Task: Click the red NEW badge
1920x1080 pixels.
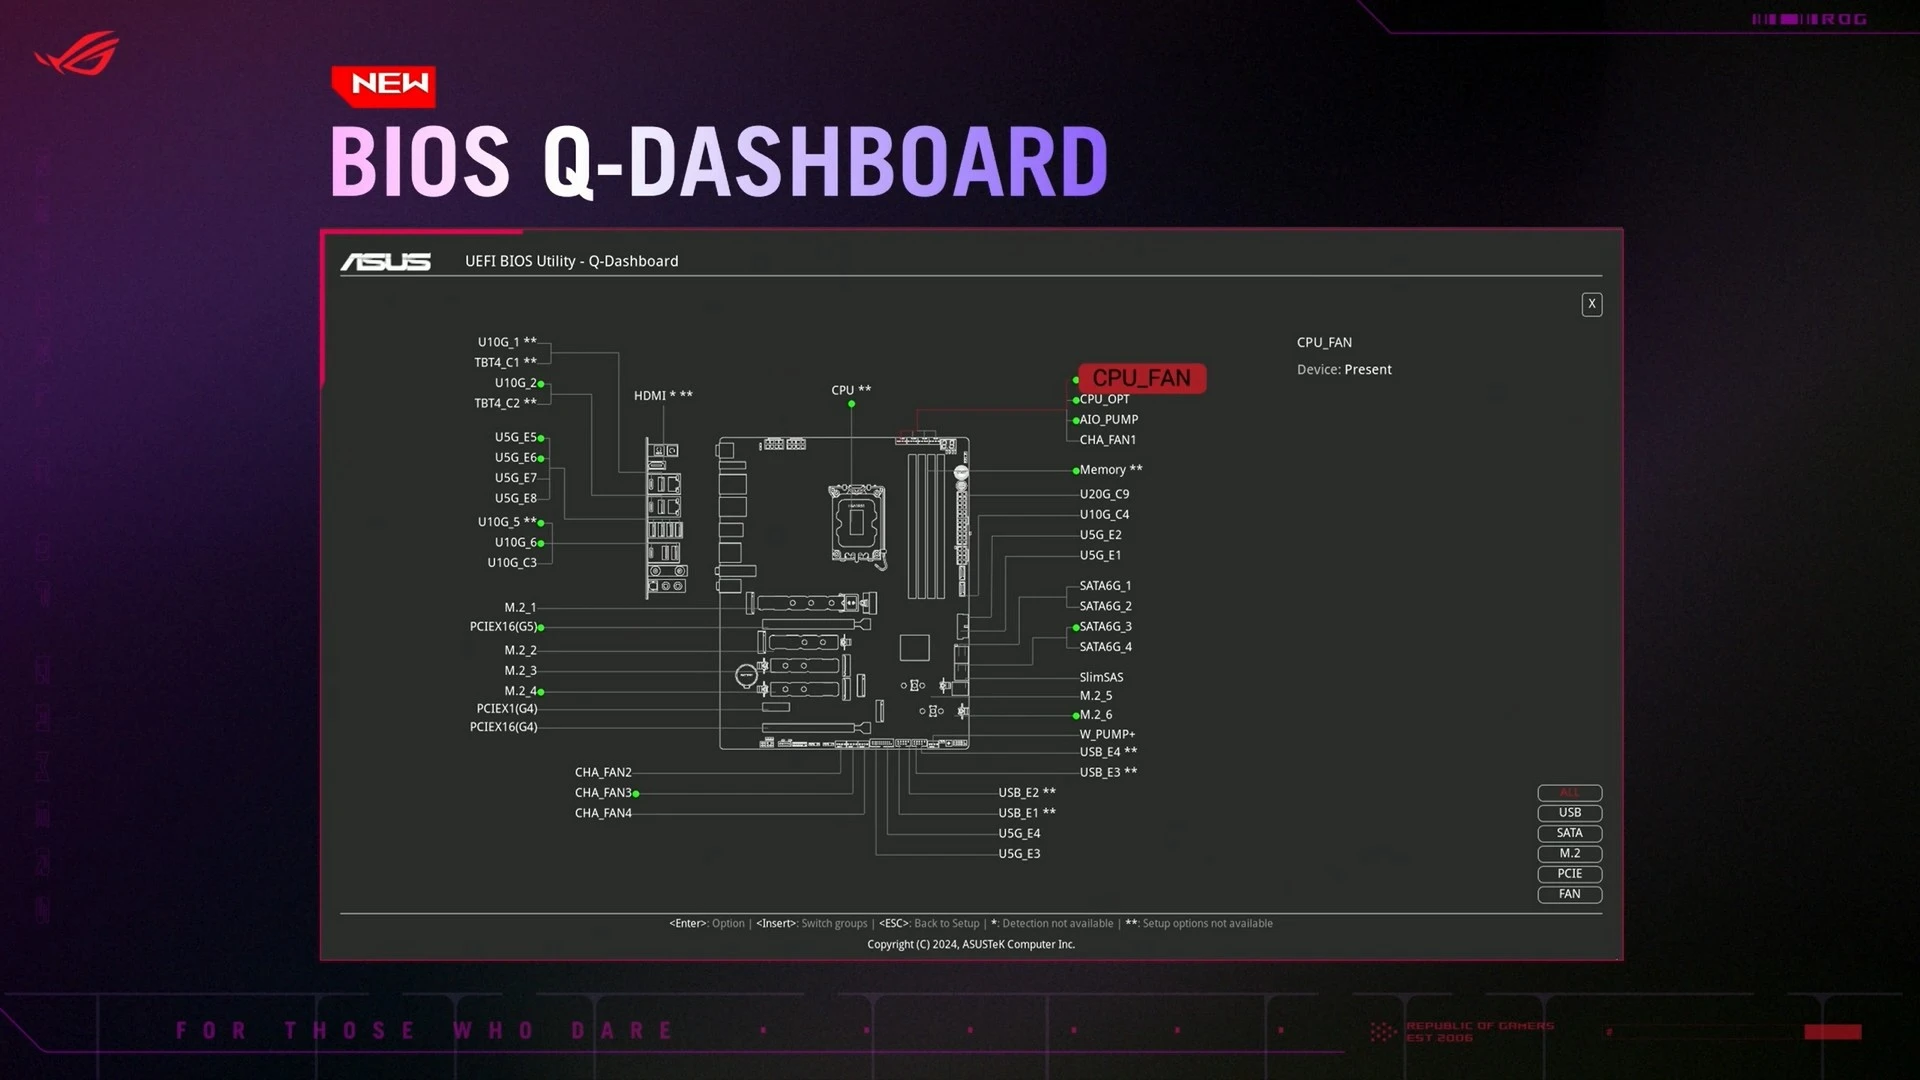Action: click(x=384, y=85)
